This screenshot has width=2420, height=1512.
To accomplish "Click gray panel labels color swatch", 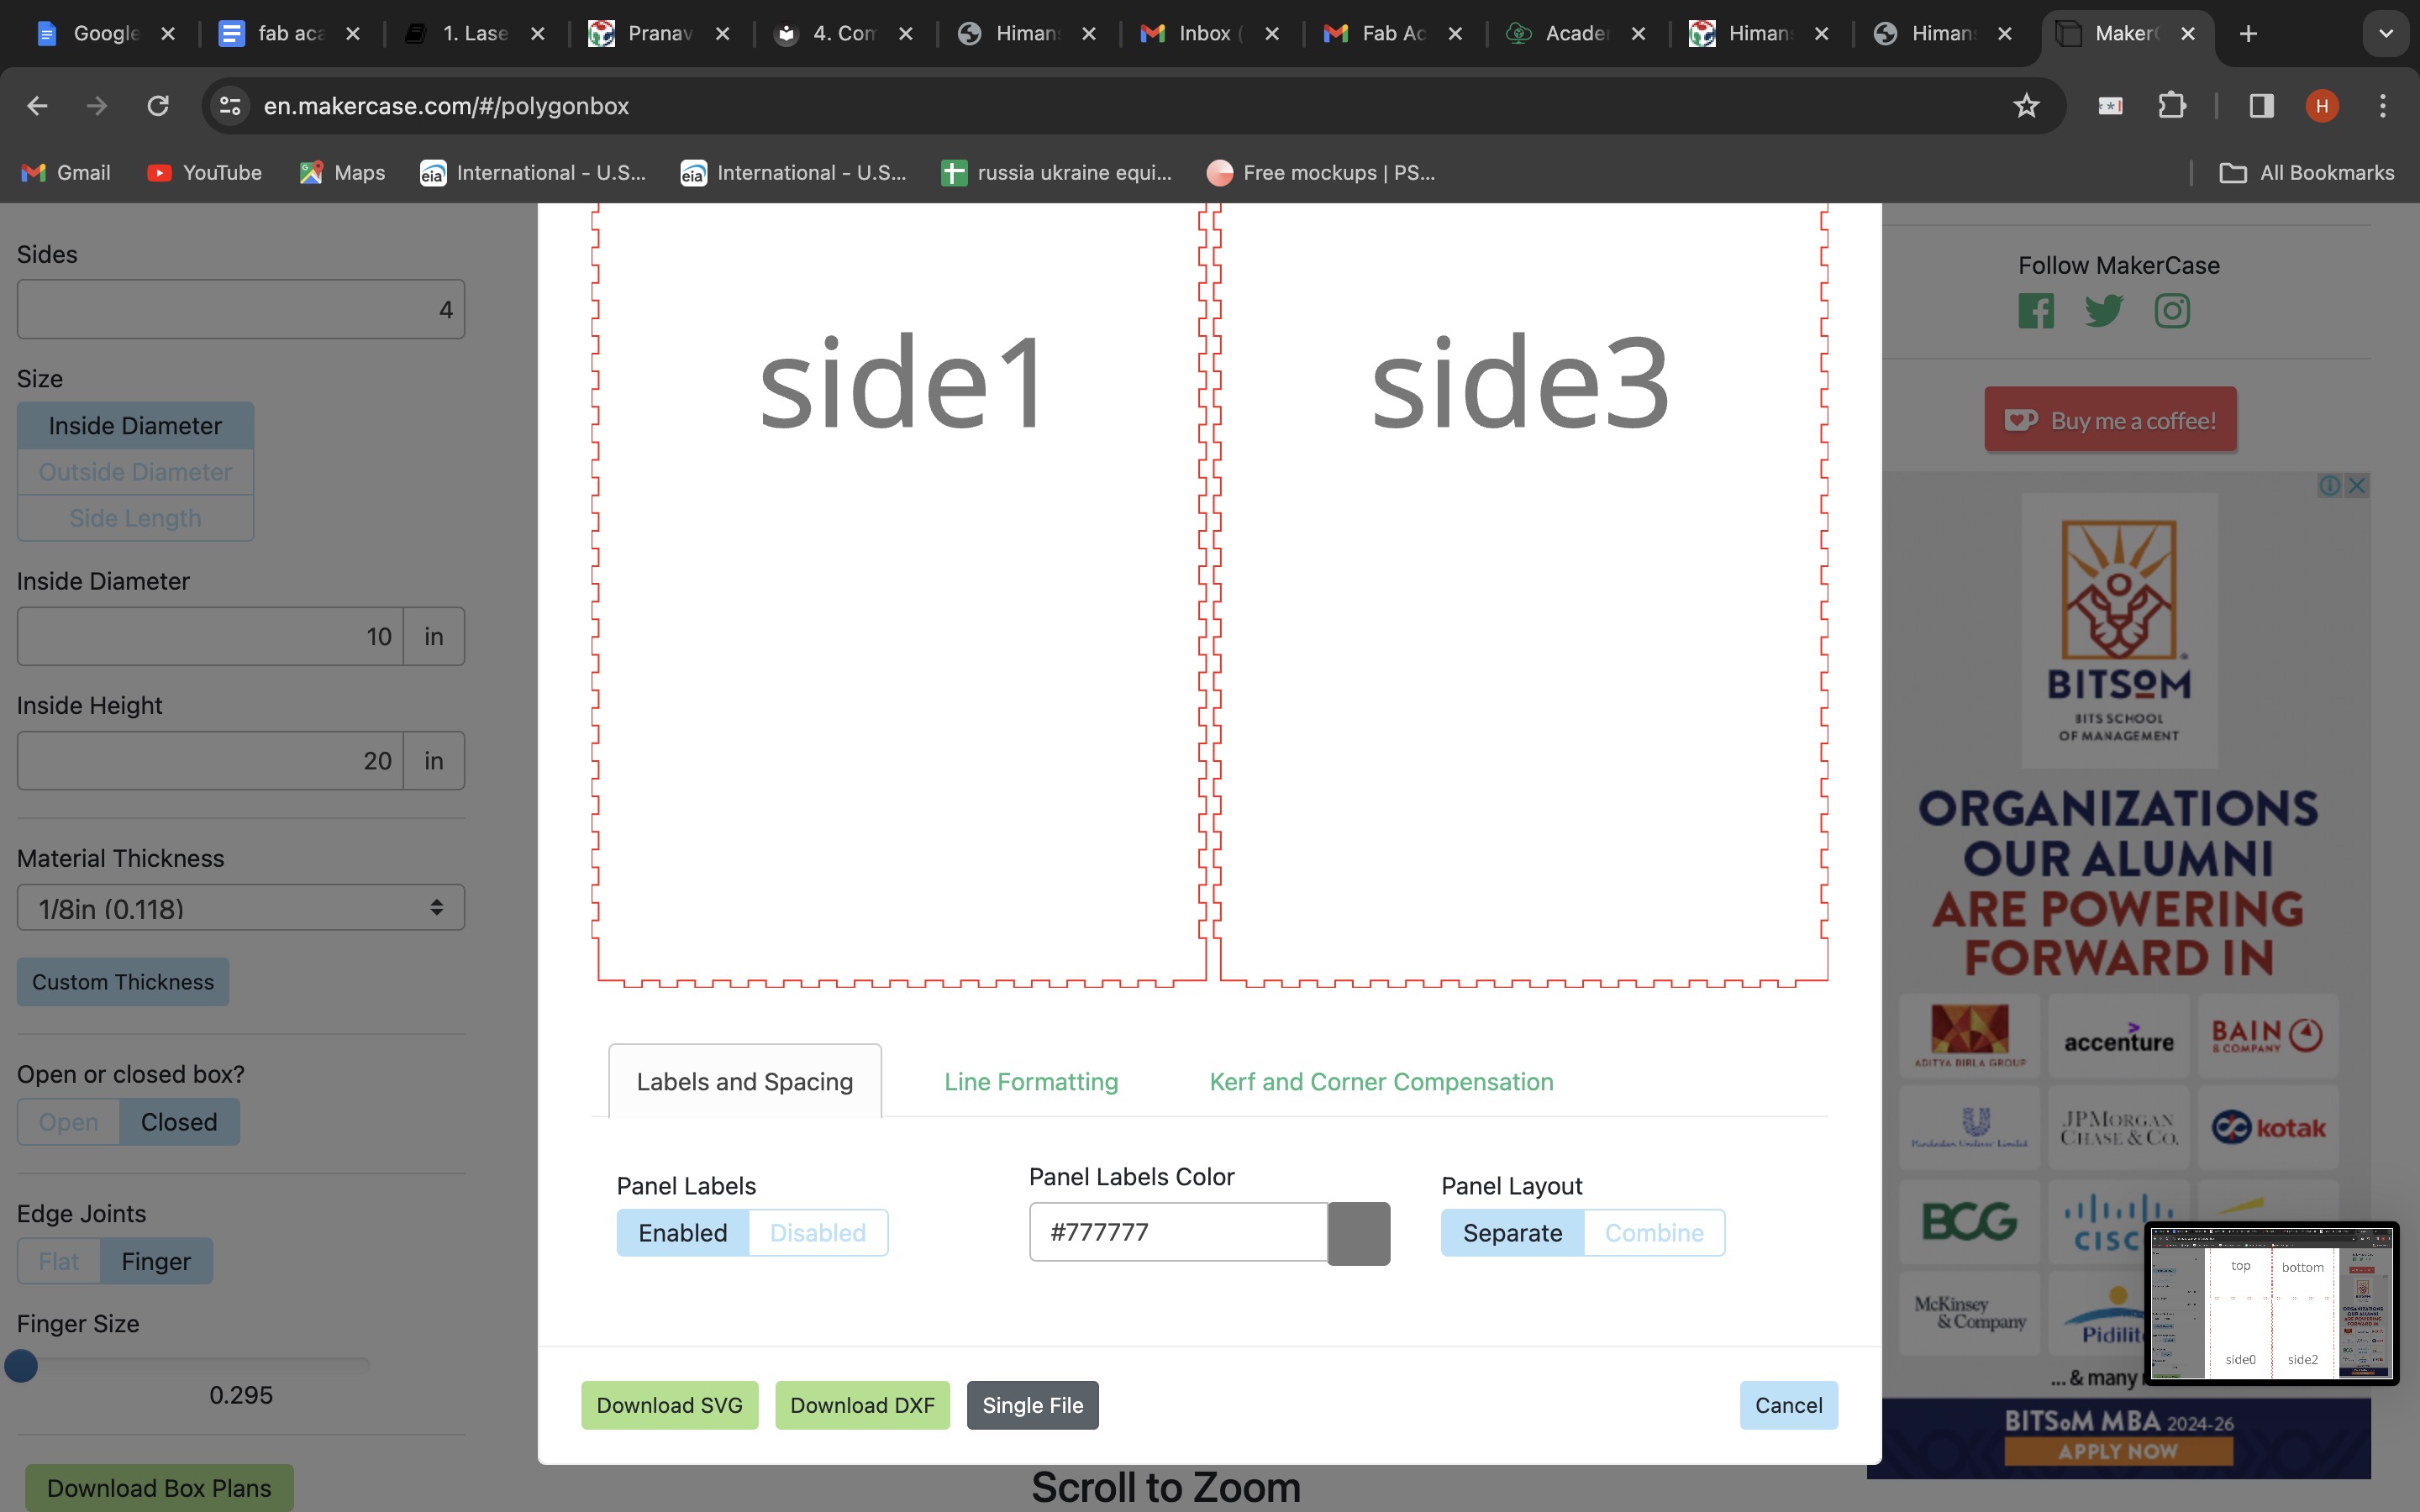I will (x=1358, y=1233).
